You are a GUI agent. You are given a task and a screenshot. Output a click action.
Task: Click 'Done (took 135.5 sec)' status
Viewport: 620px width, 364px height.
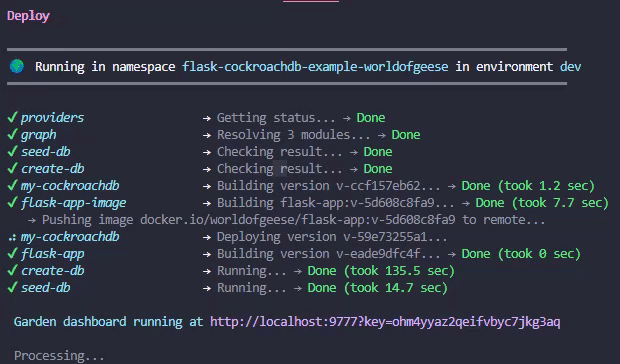coord(381,271)
